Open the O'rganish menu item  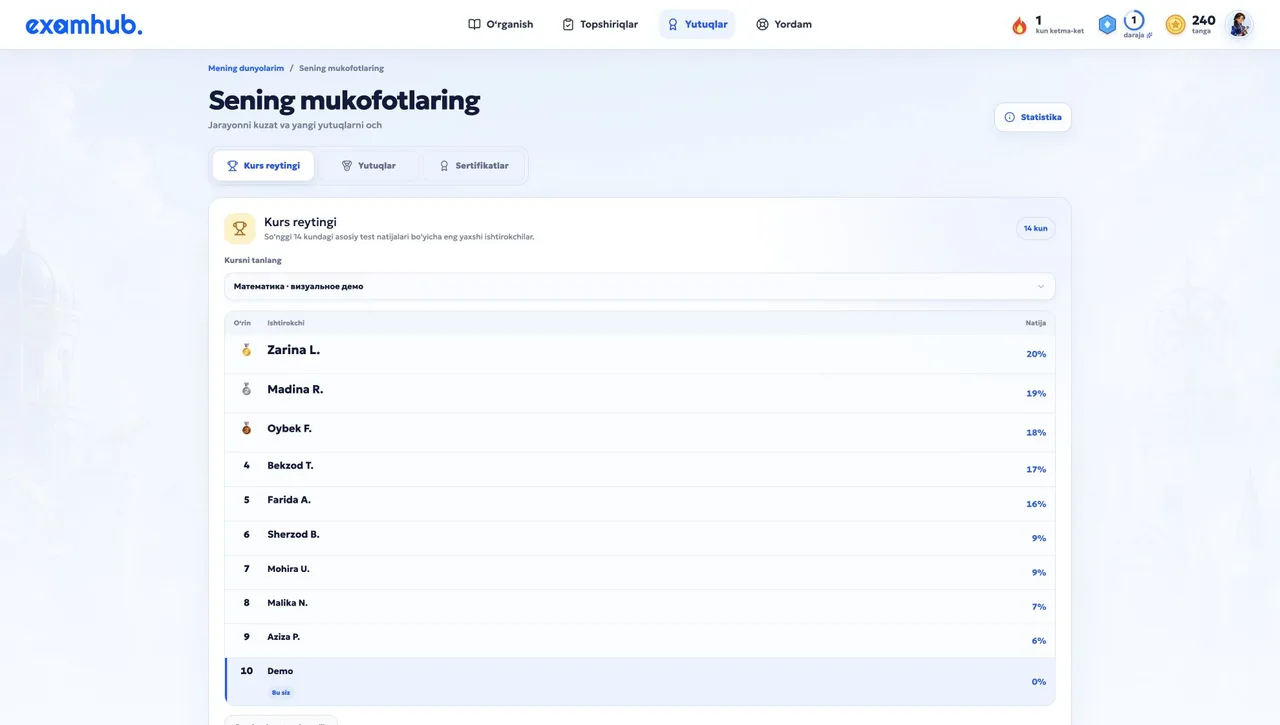pyautogui.click(x=501, y=24)
